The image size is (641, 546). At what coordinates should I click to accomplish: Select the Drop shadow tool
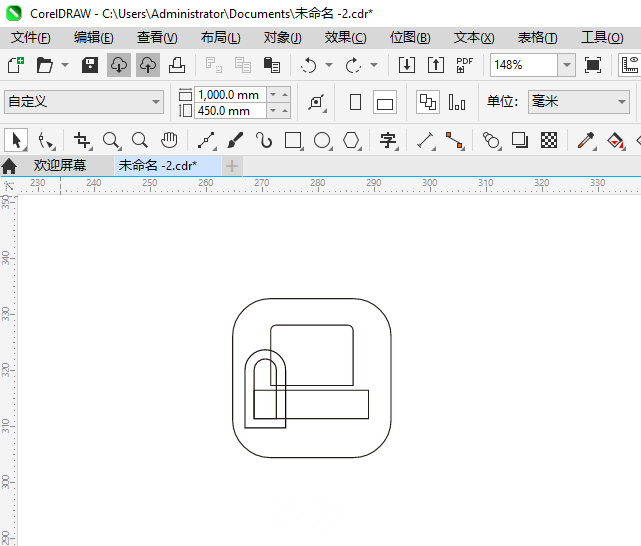coord(520,141)
